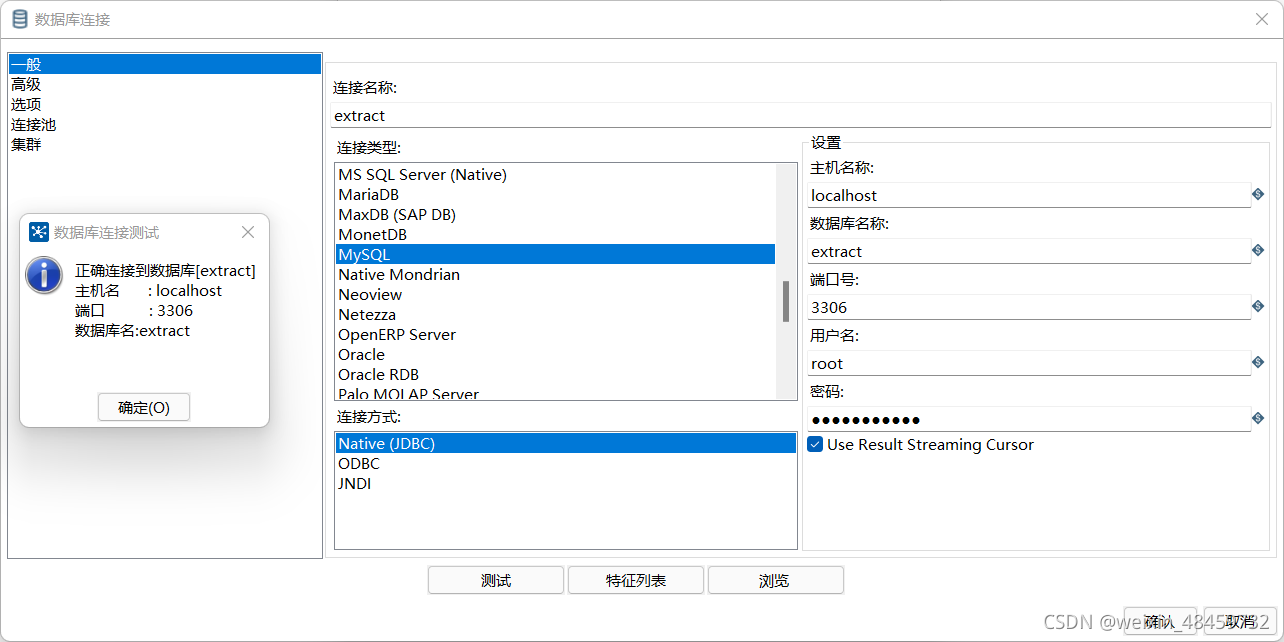This screenshot has height=642, width=1284.
Task: Select Native (JDBC) access method
Action: (565, 443)
